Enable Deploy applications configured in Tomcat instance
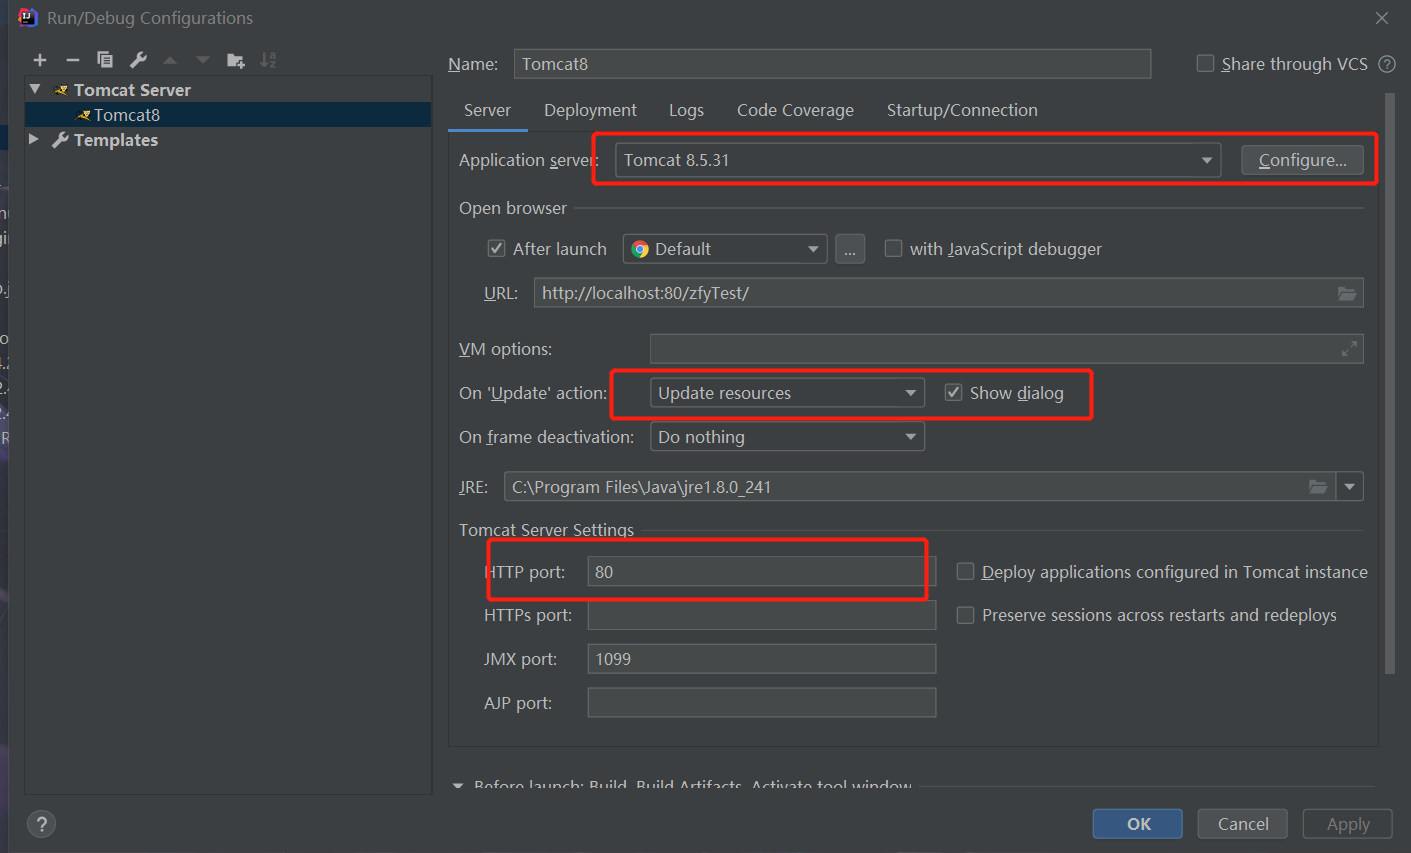This screenshot has width=1411, height=853. tap(965, 571)
